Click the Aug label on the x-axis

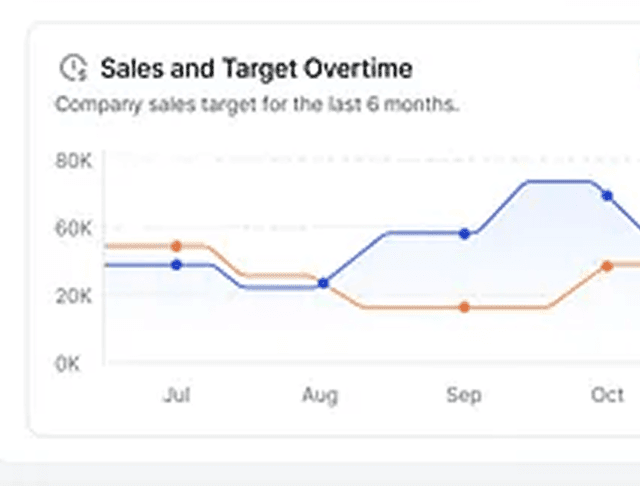320,395
